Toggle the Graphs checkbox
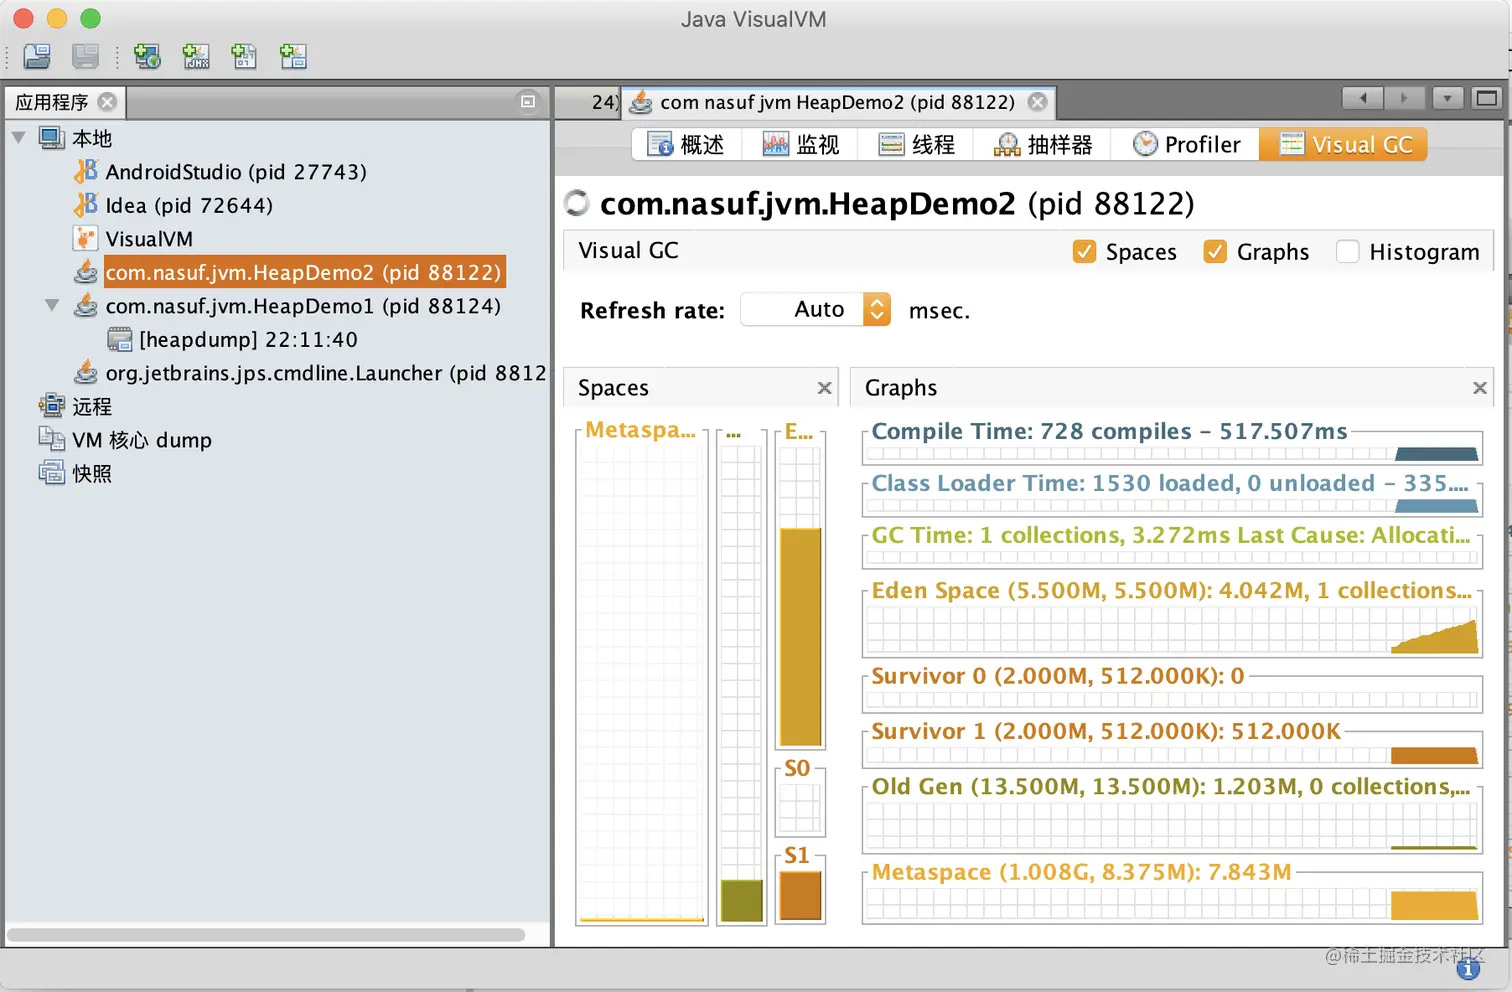This screenshot has width=1512, height=992. [1215, 252]
